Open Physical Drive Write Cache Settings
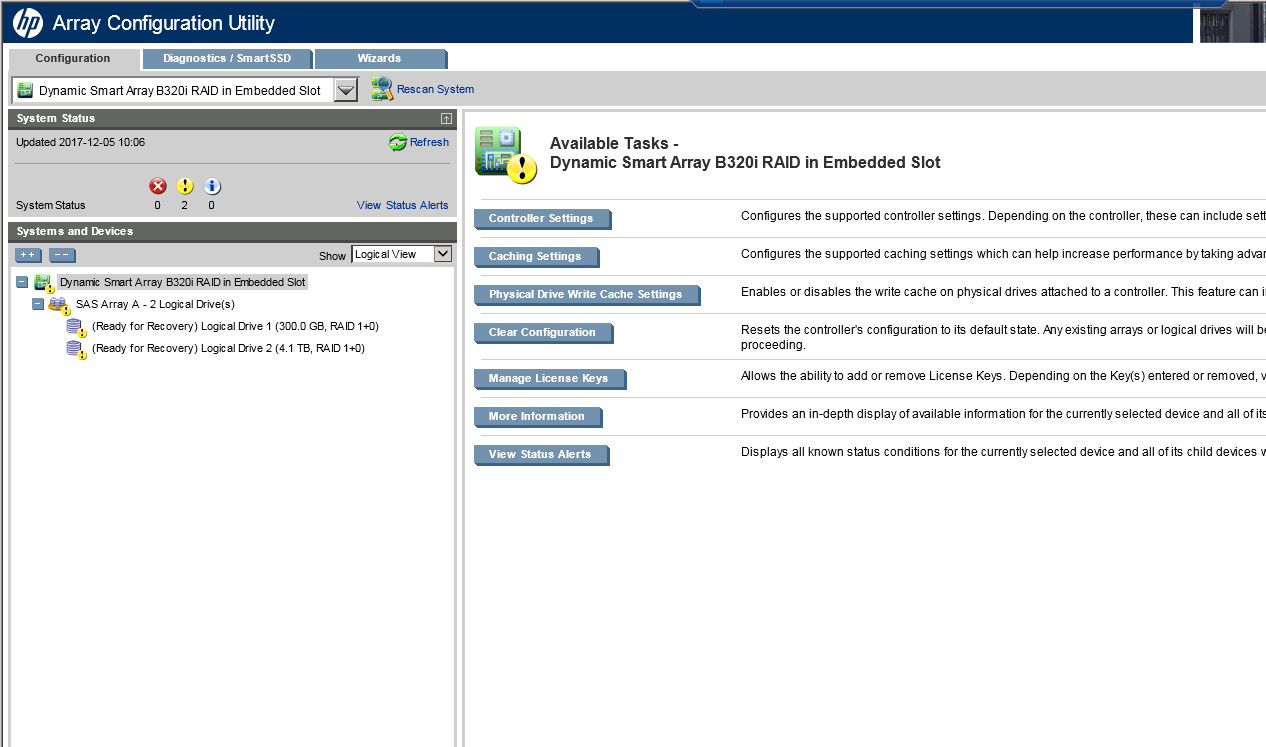The width and height of the screenshot is (1266, 747). [587, 295]
